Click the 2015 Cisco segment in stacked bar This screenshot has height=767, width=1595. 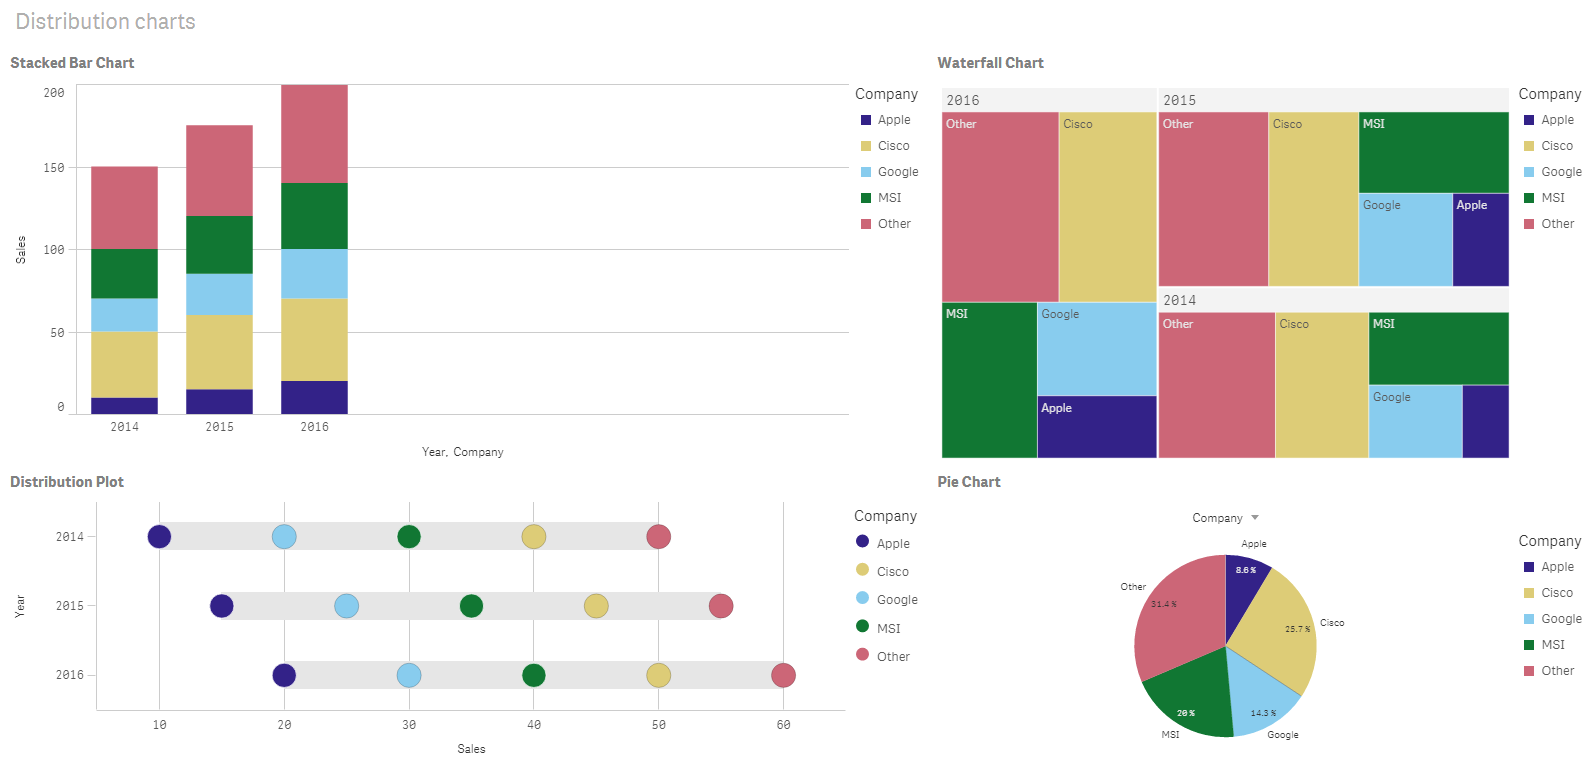point(219,352)
